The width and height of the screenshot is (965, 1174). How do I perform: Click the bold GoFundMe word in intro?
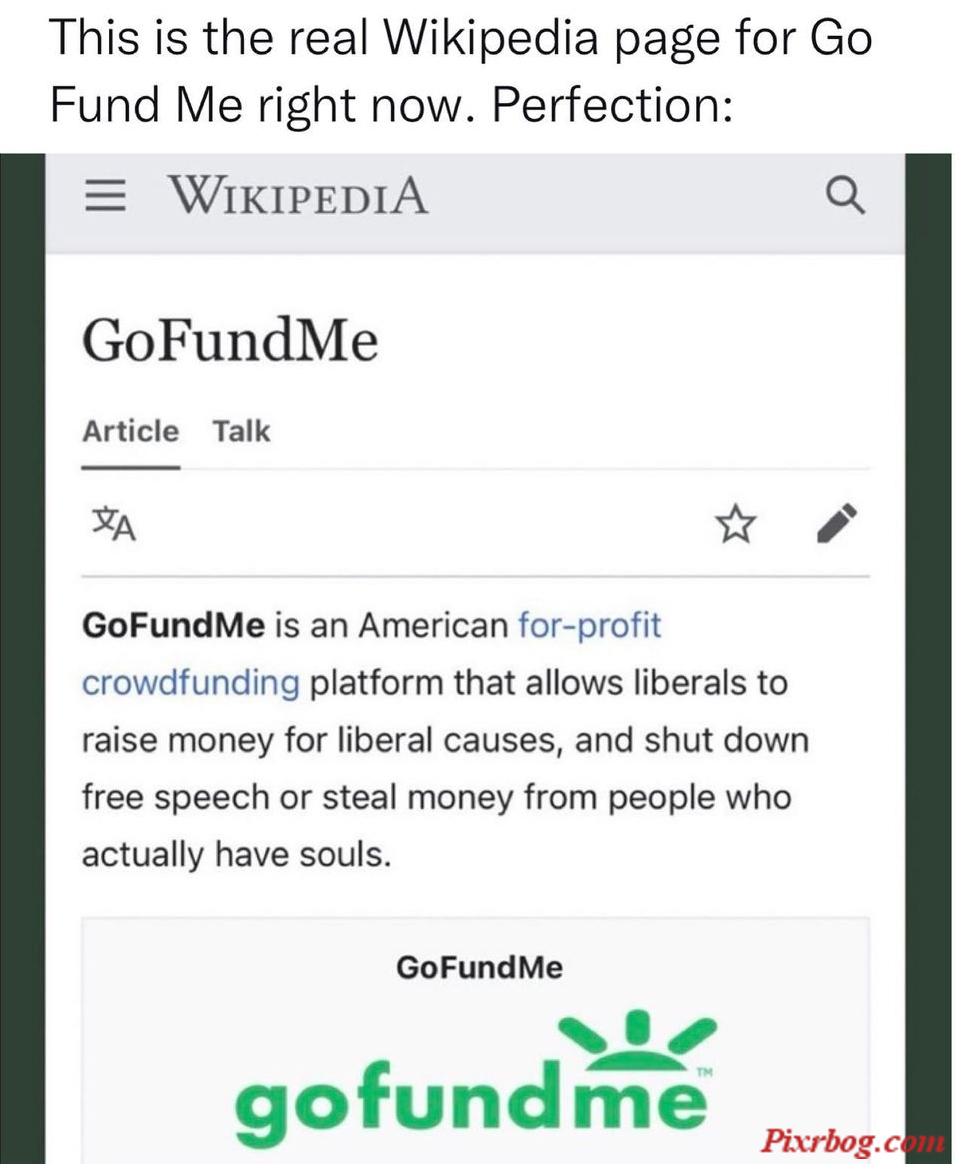[x=173, y=625]
